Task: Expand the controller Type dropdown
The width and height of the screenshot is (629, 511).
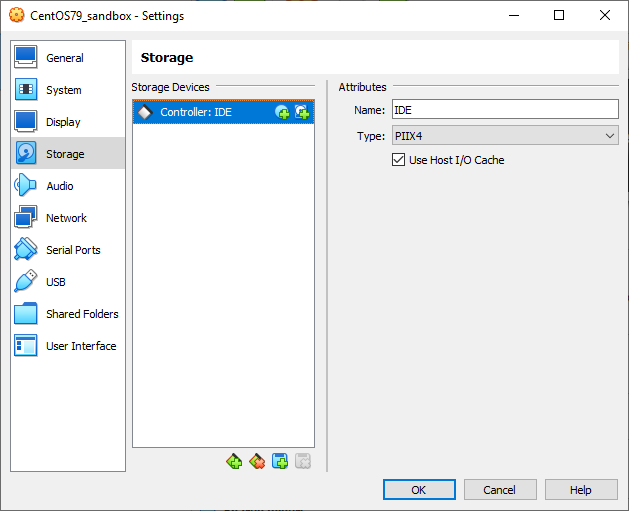Action: [504, 136]
